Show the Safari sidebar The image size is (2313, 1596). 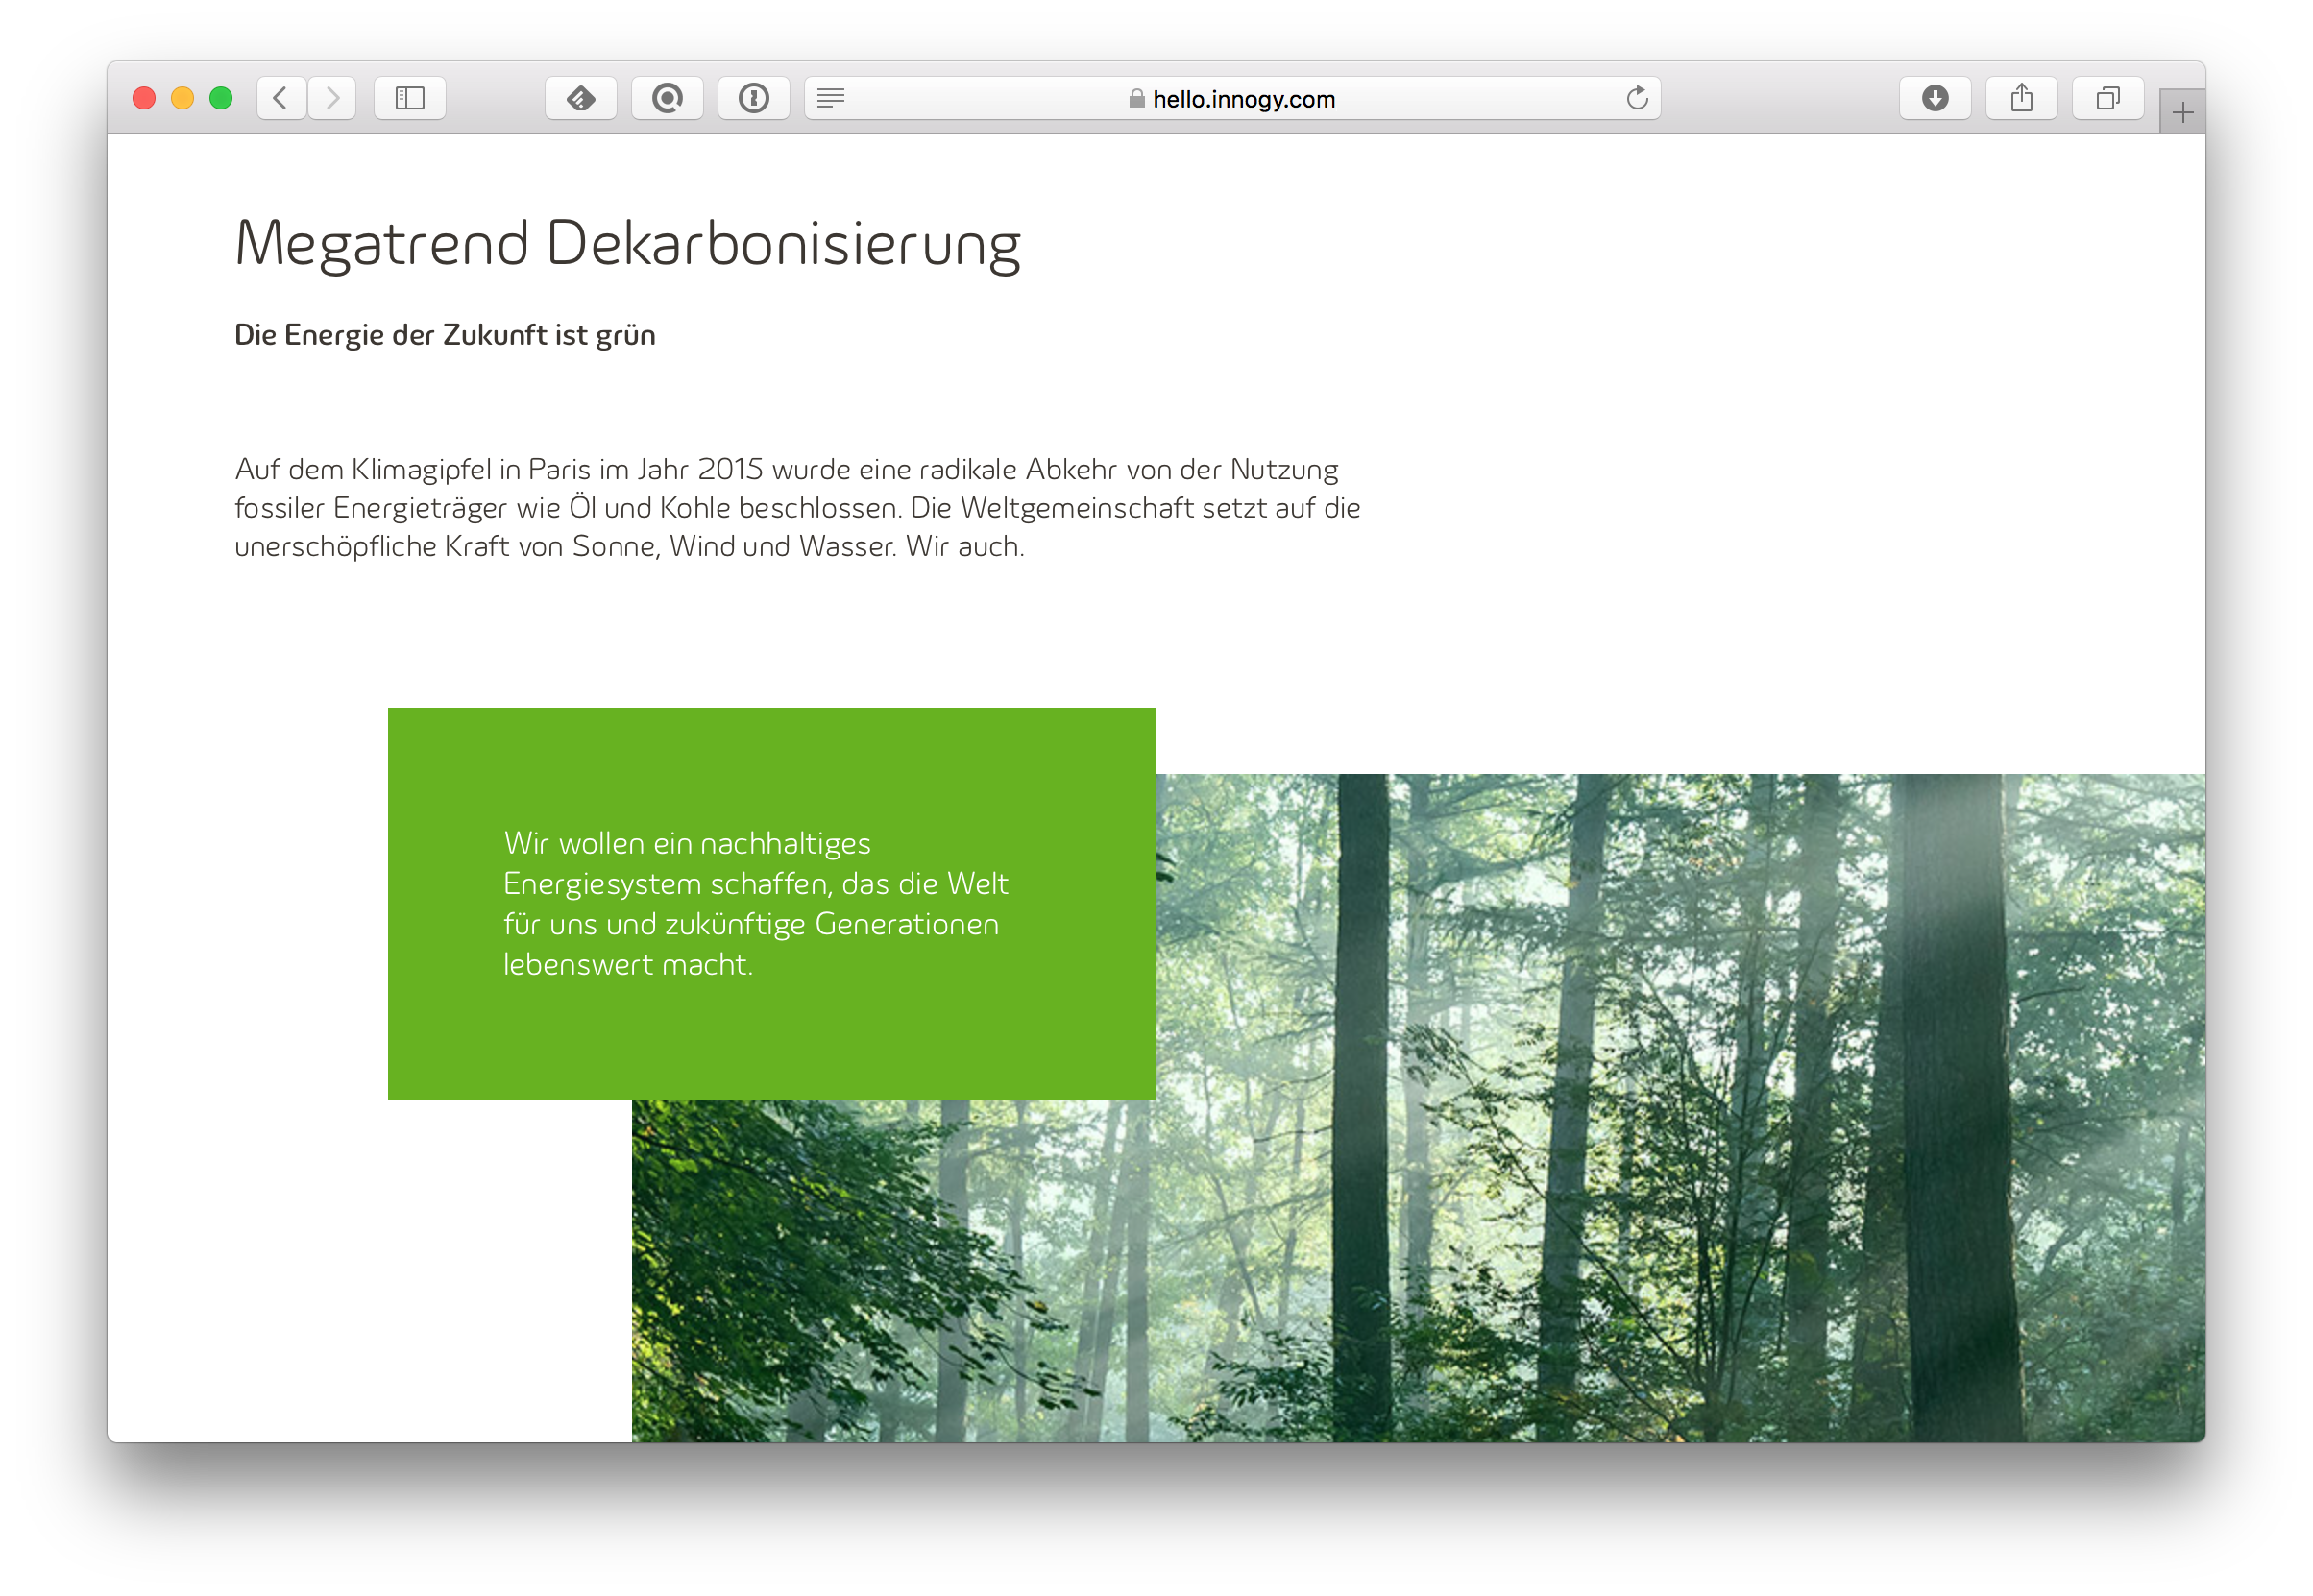click(x=410, y=98)
